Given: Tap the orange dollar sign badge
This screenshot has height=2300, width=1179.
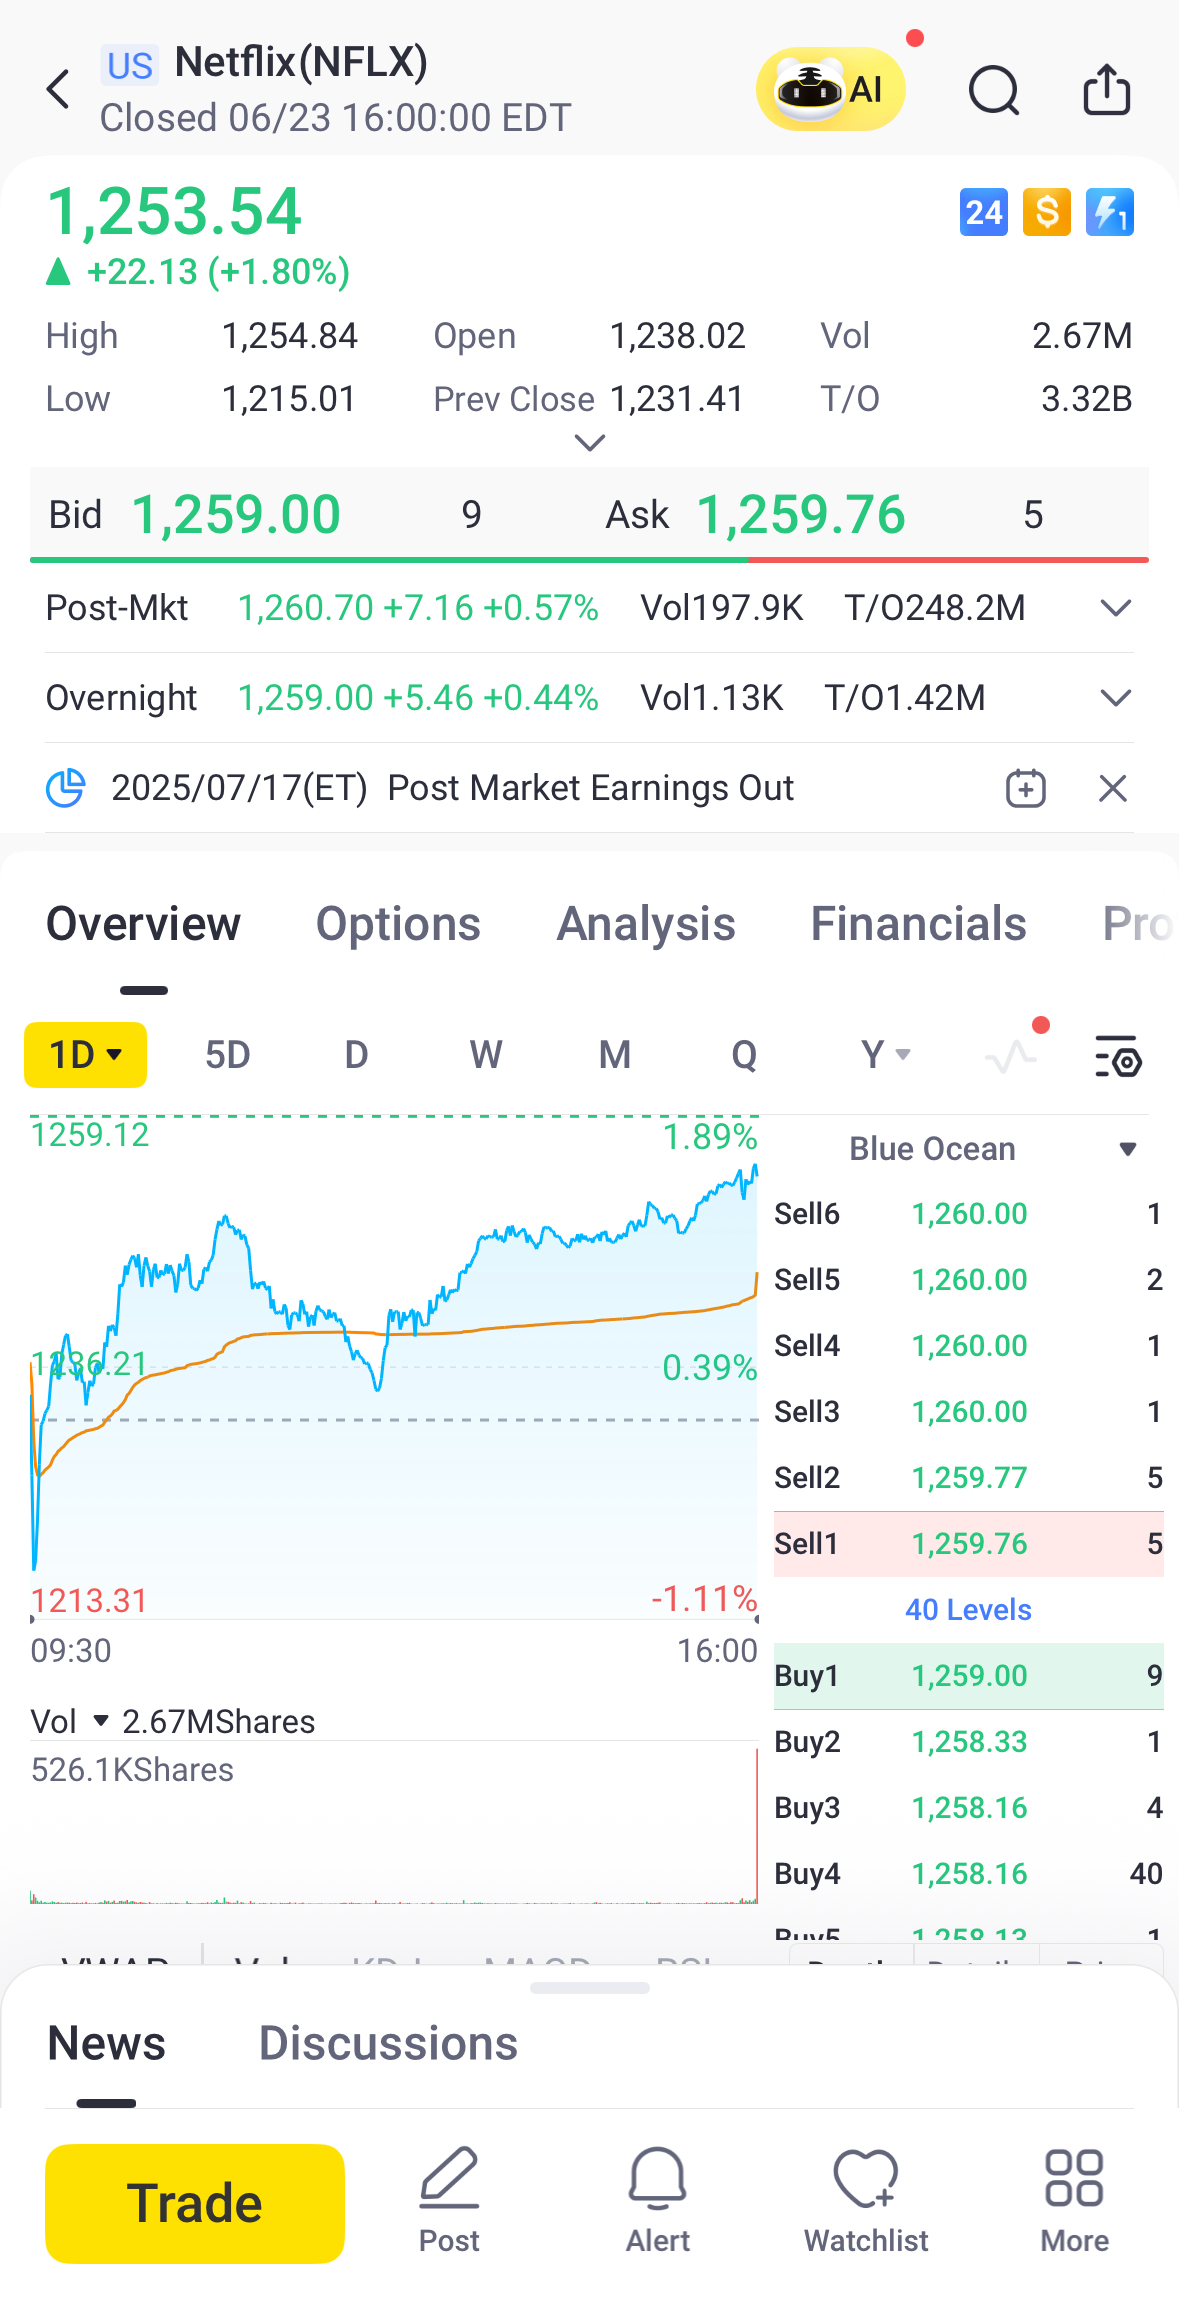Looking at the screenshot, I should pyautogui.click(x=1047, y=212).
